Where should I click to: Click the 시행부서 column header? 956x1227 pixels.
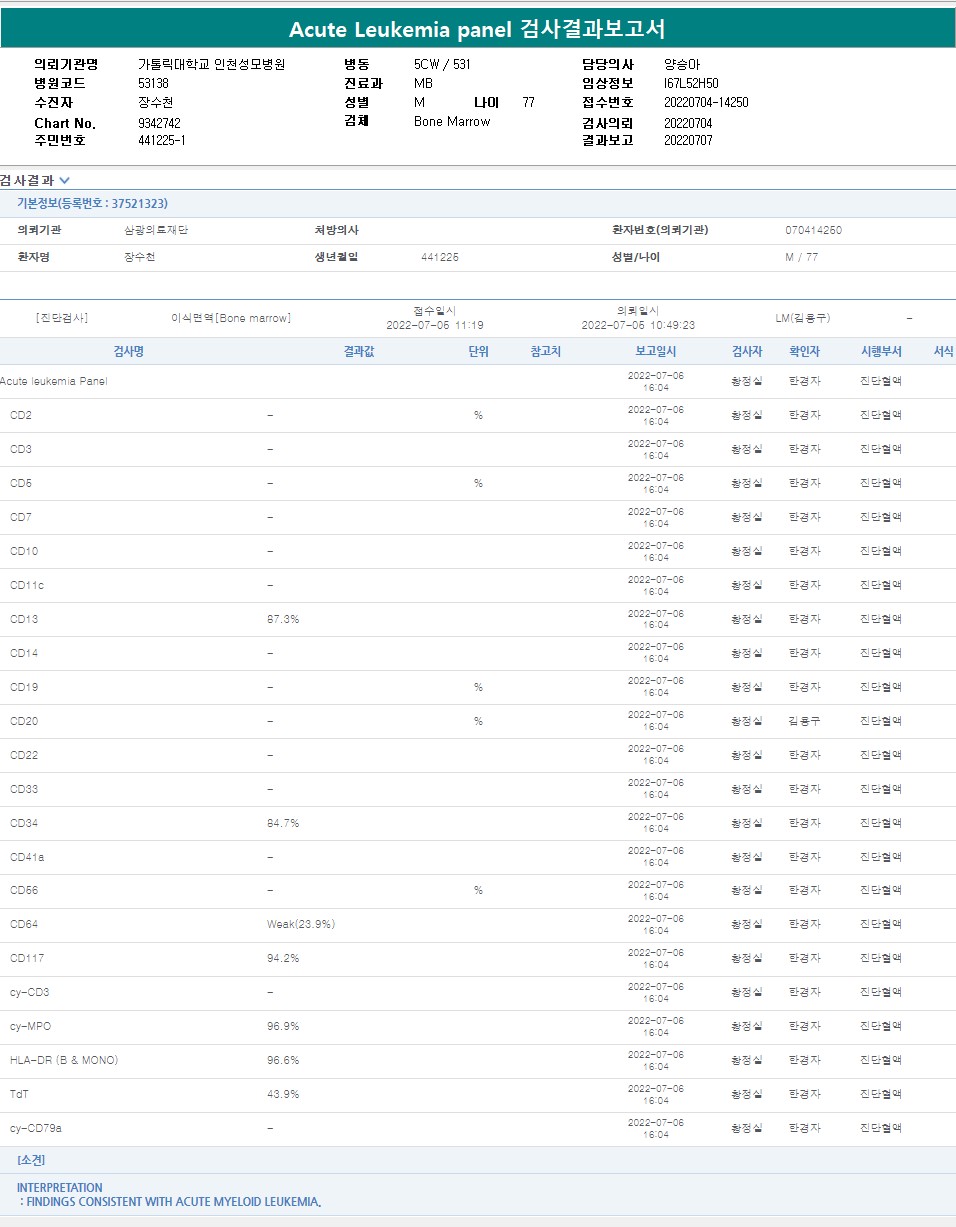[x=881, y=351]
